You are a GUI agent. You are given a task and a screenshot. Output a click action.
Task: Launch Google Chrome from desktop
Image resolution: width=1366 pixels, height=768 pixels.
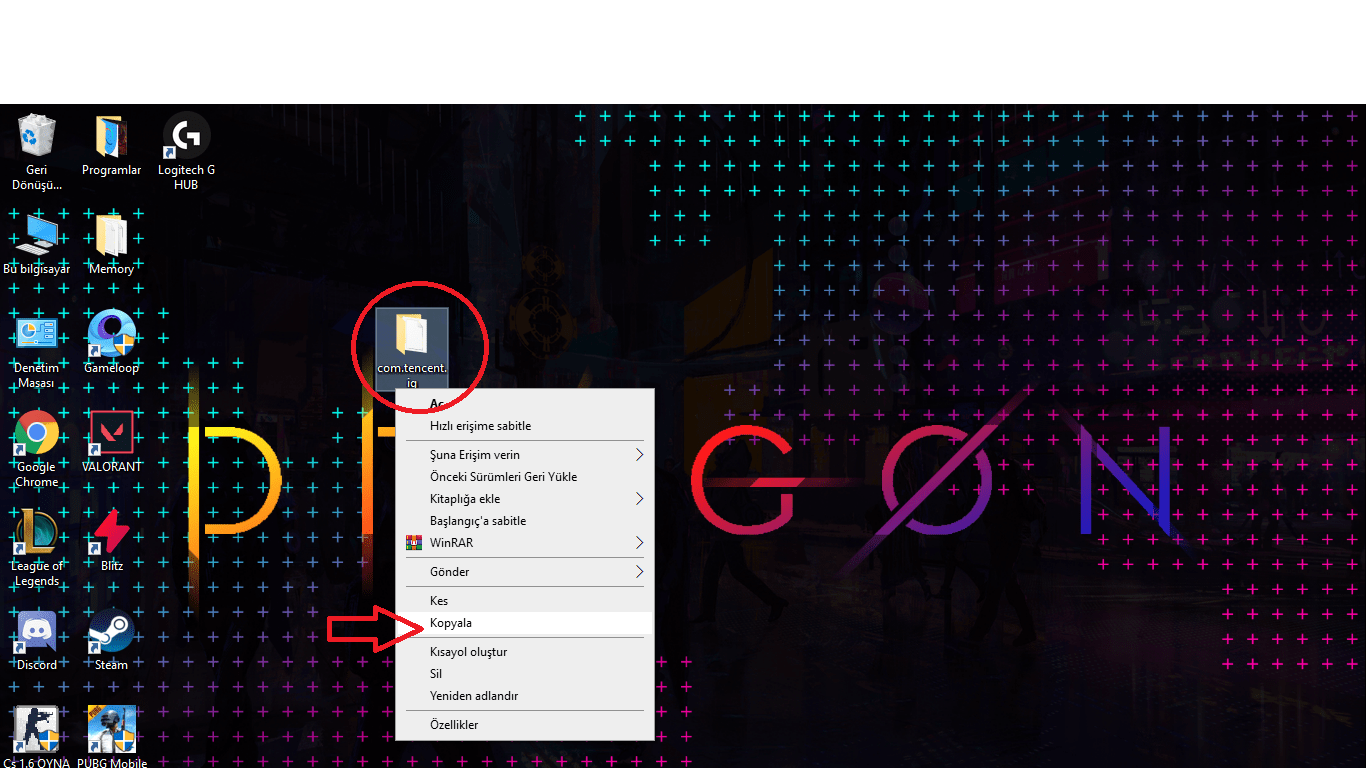click(37, 450)
